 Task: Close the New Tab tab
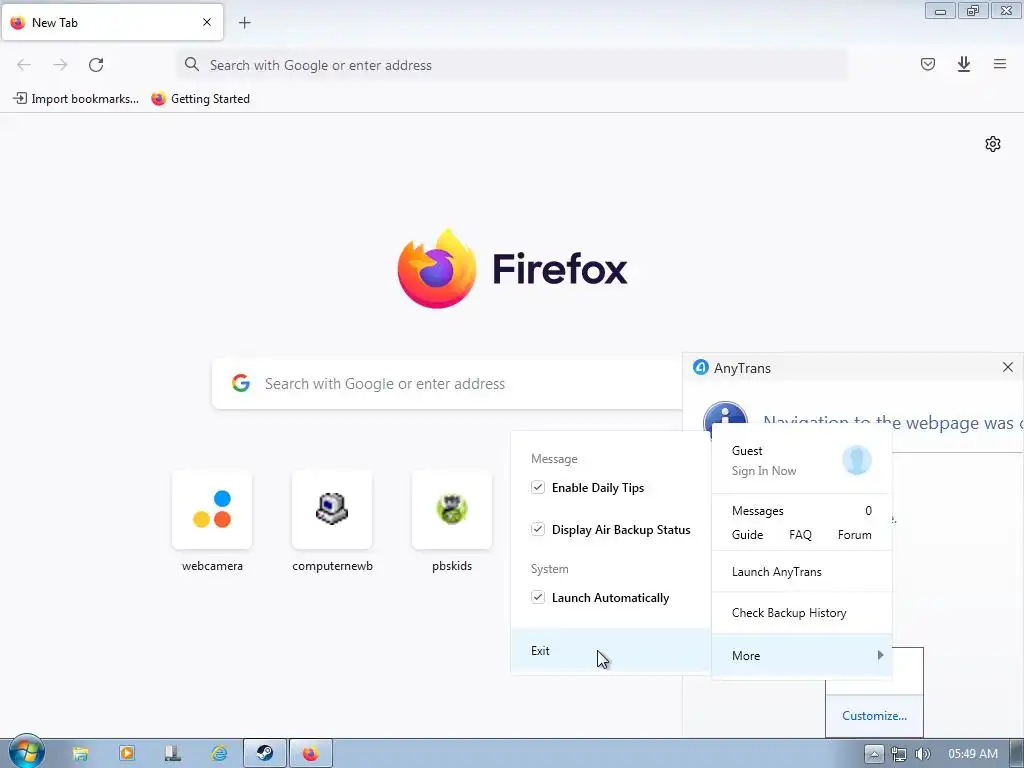(207, 22)
